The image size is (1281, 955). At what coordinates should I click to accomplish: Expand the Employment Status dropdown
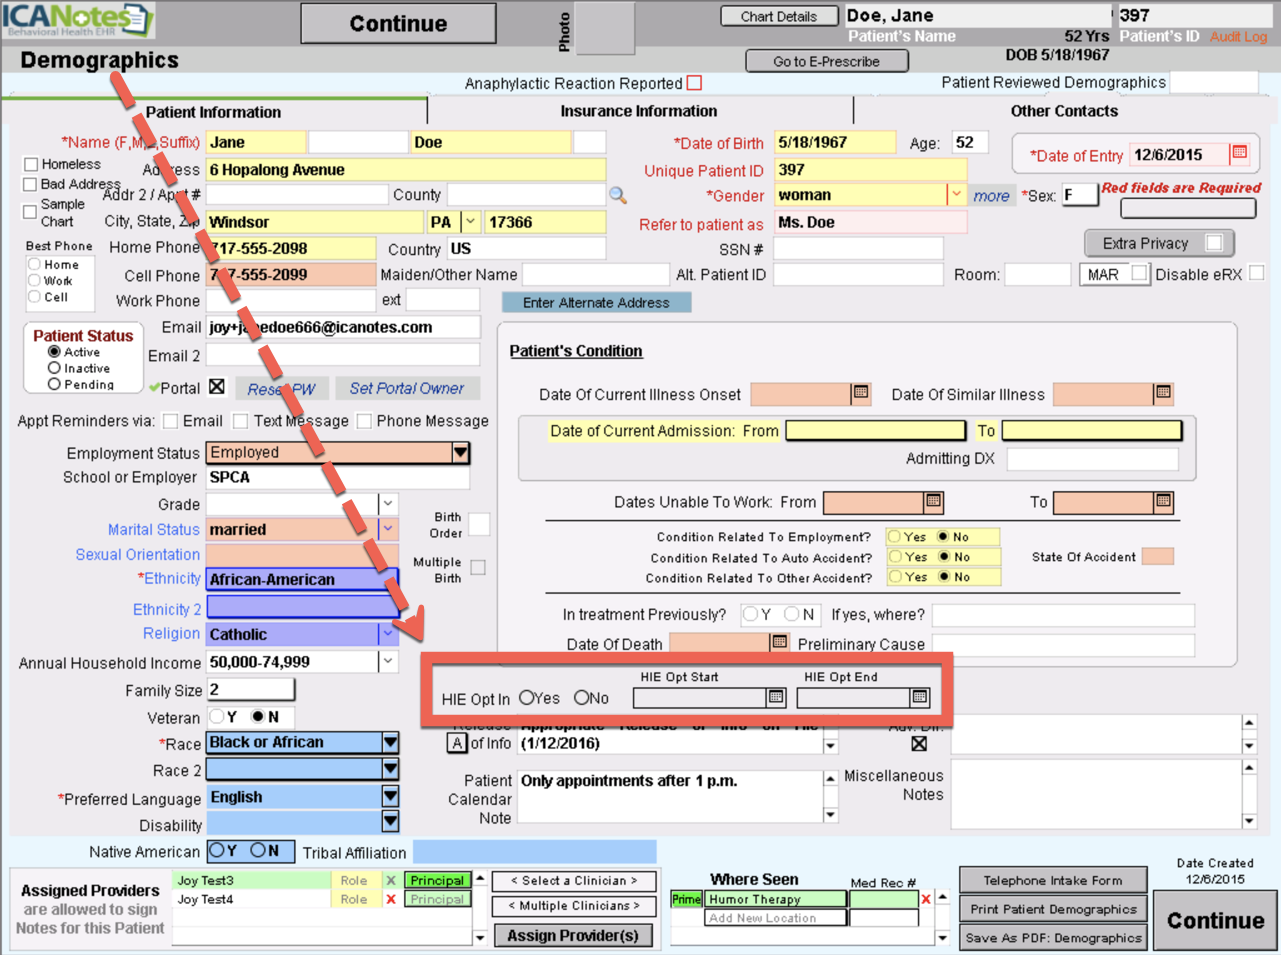tap(460, 453)
